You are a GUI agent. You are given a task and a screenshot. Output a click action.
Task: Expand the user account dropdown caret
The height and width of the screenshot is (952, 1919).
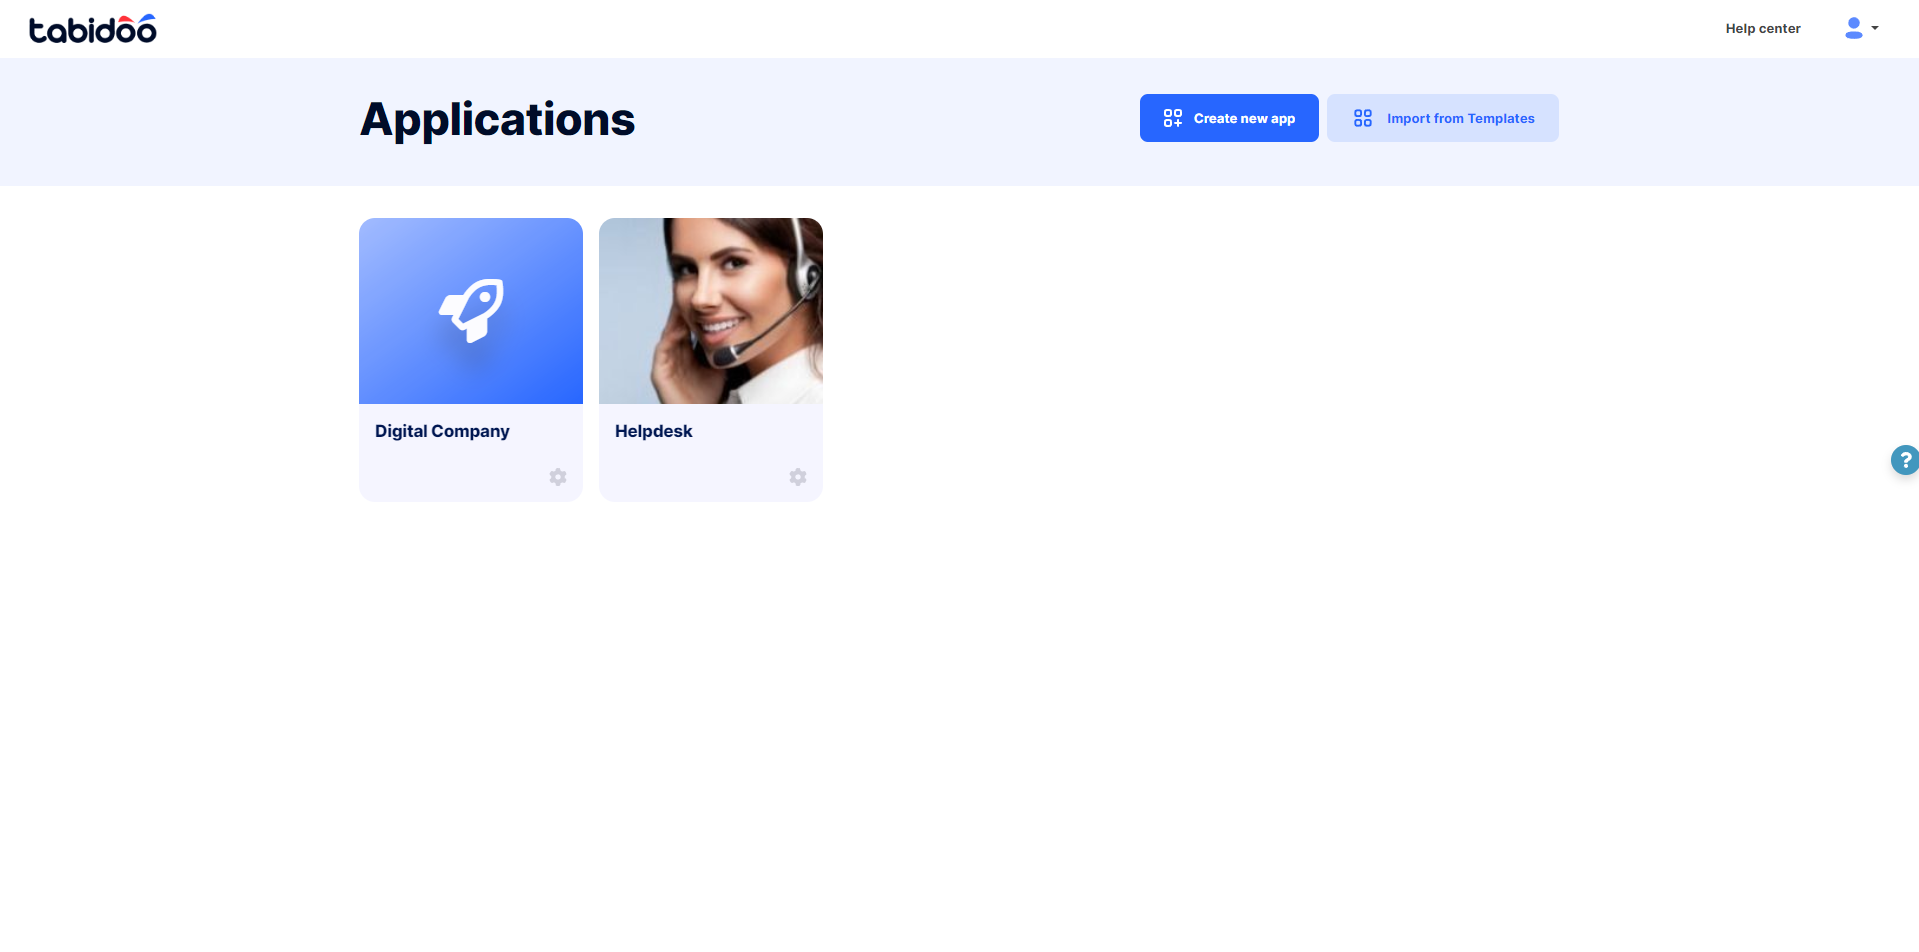click(1875, 28)
